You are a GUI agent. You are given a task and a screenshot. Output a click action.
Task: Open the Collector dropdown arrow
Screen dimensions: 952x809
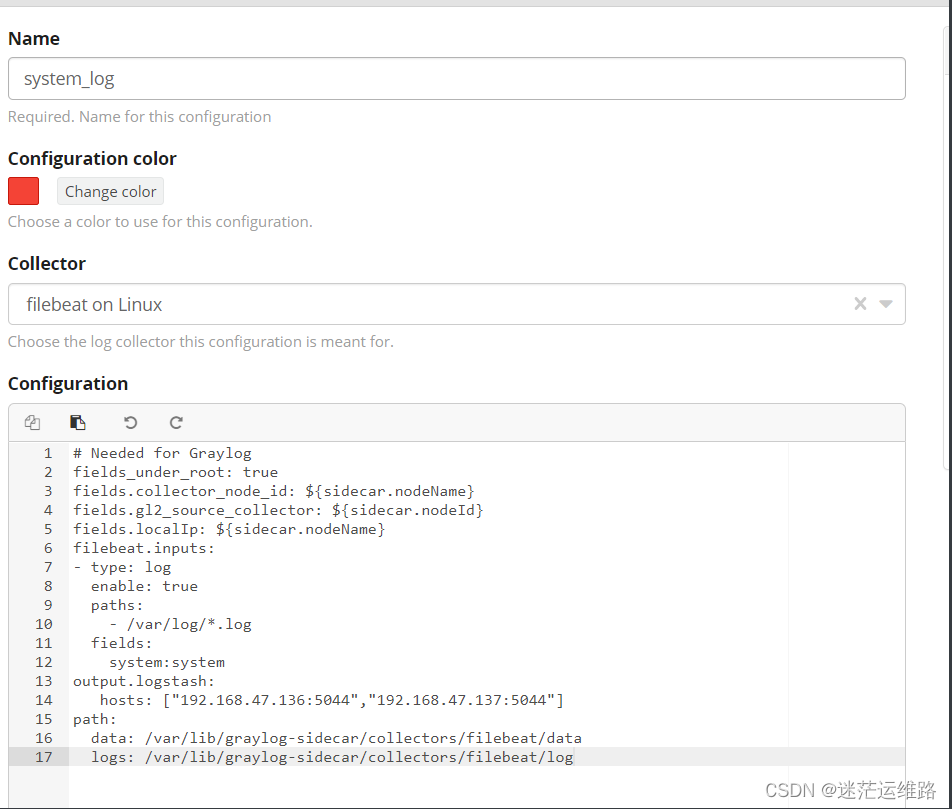[886, 304]
